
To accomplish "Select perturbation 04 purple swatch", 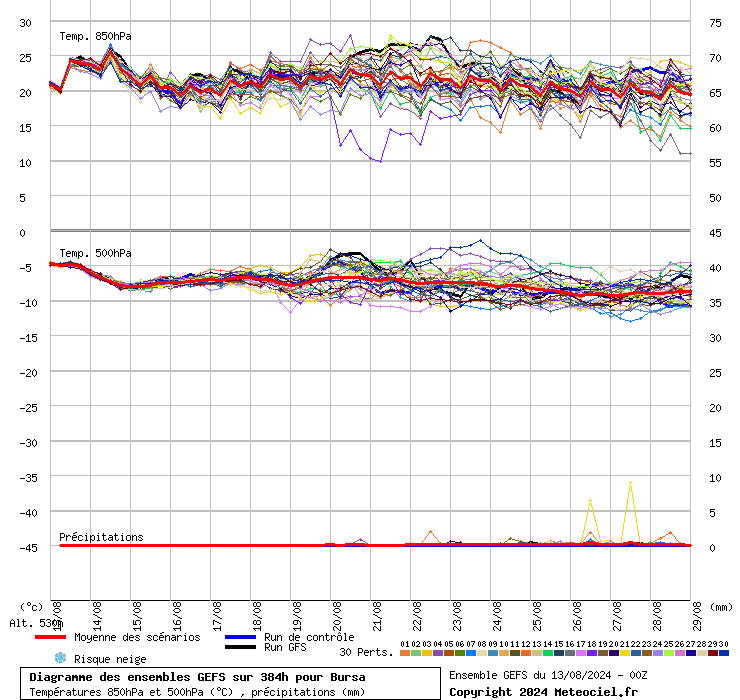I will point(438,653).
